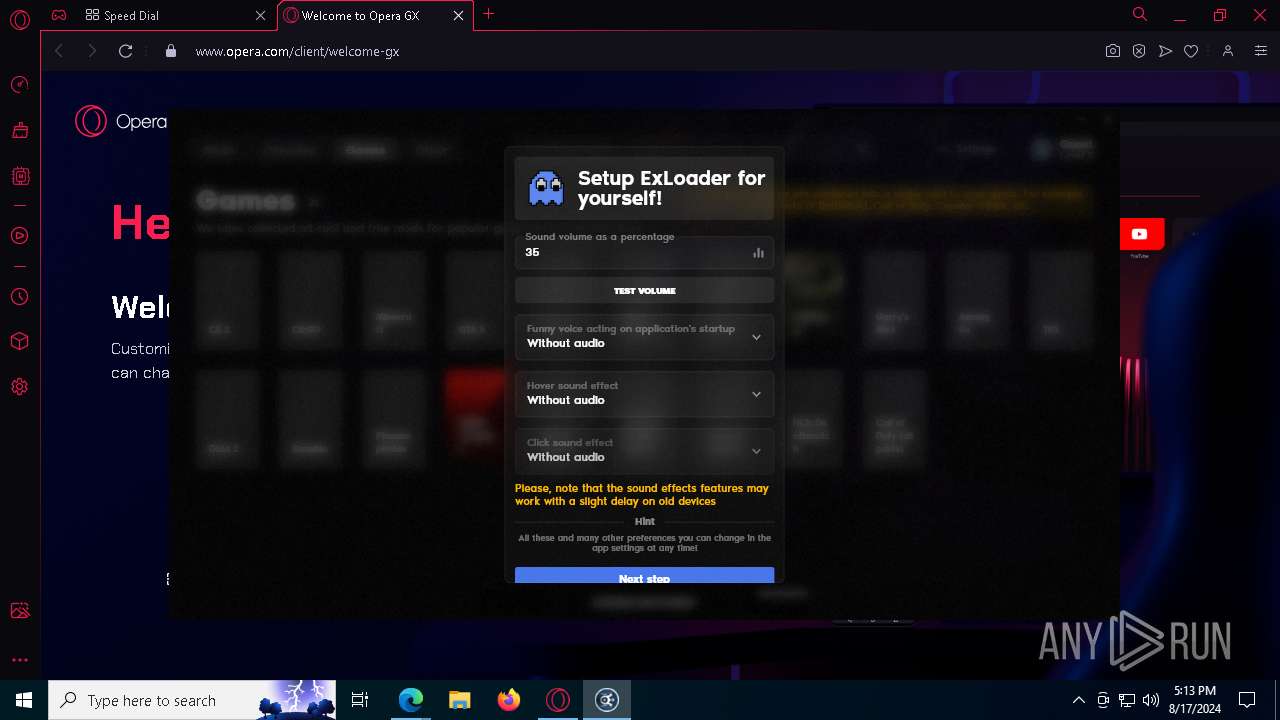
Task: Click the taskbar search box
Action: pyautogui.click(x=194, y=700)
